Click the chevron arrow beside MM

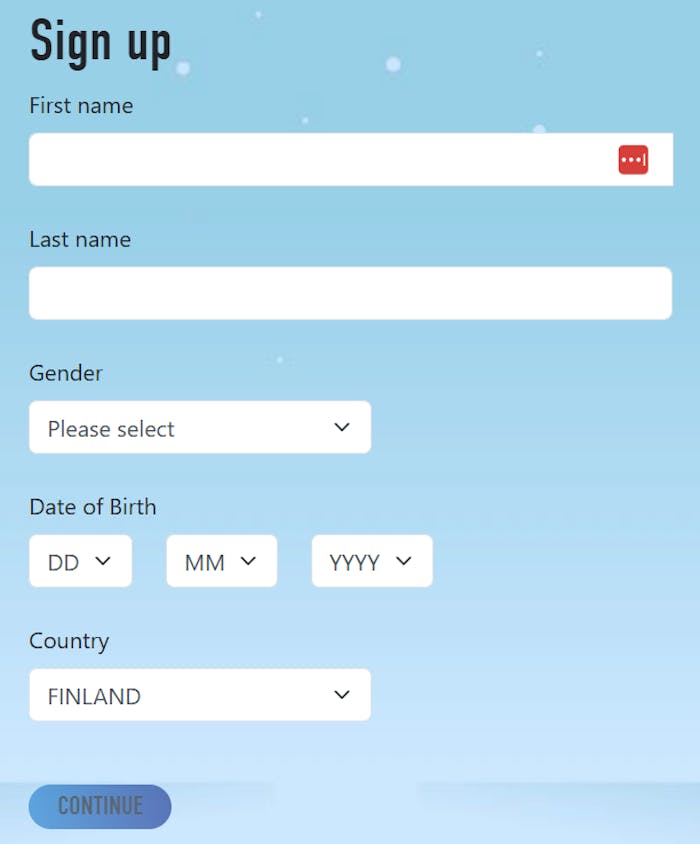coord(248,561)
